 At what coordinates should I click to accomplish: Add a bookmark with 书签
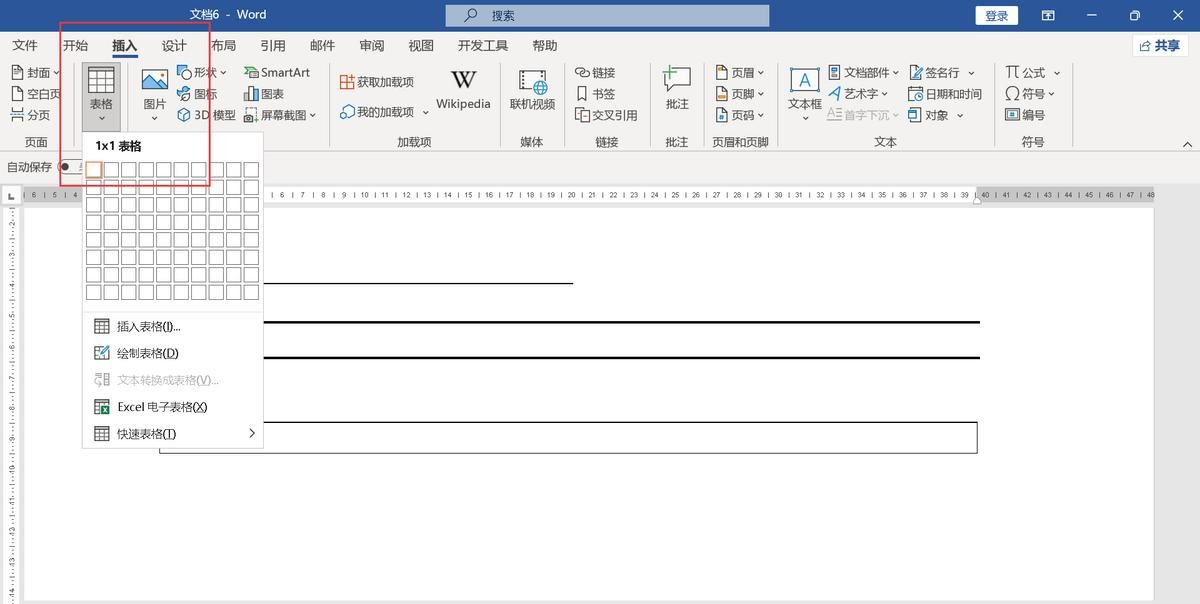click(x=583, y=94)
